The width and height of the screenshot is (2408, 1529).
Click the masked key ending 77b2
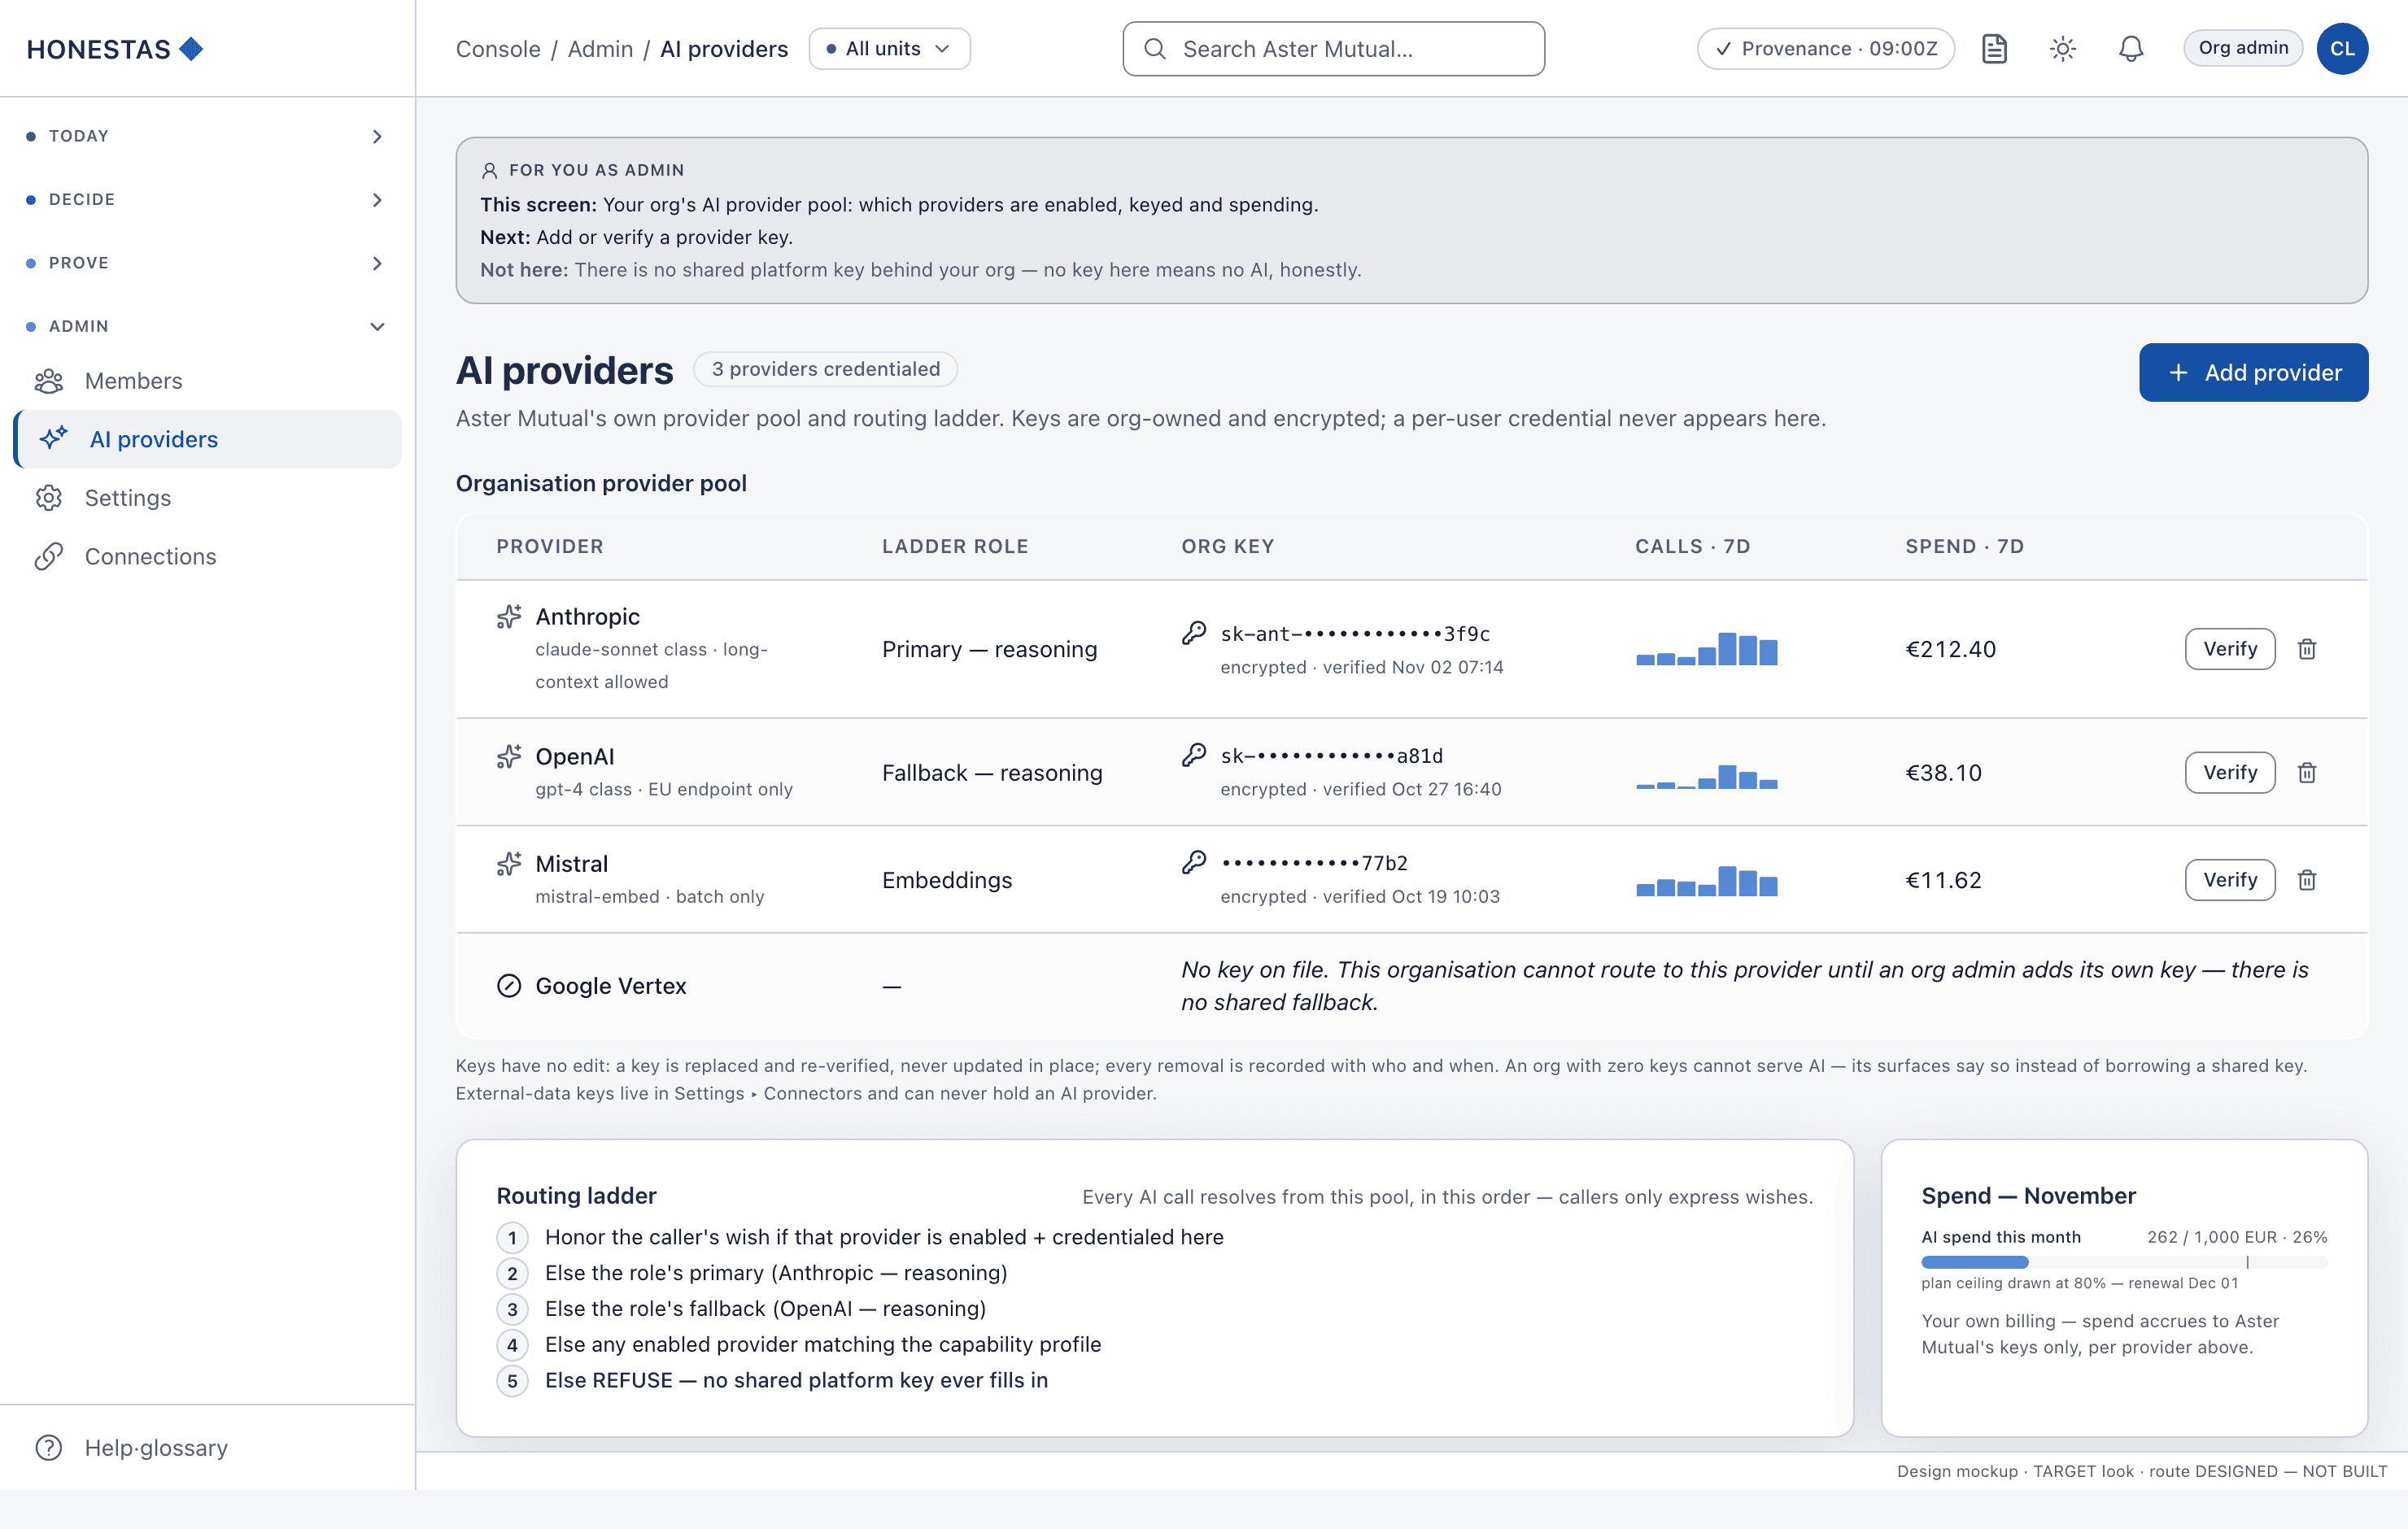coord(1314,863)
